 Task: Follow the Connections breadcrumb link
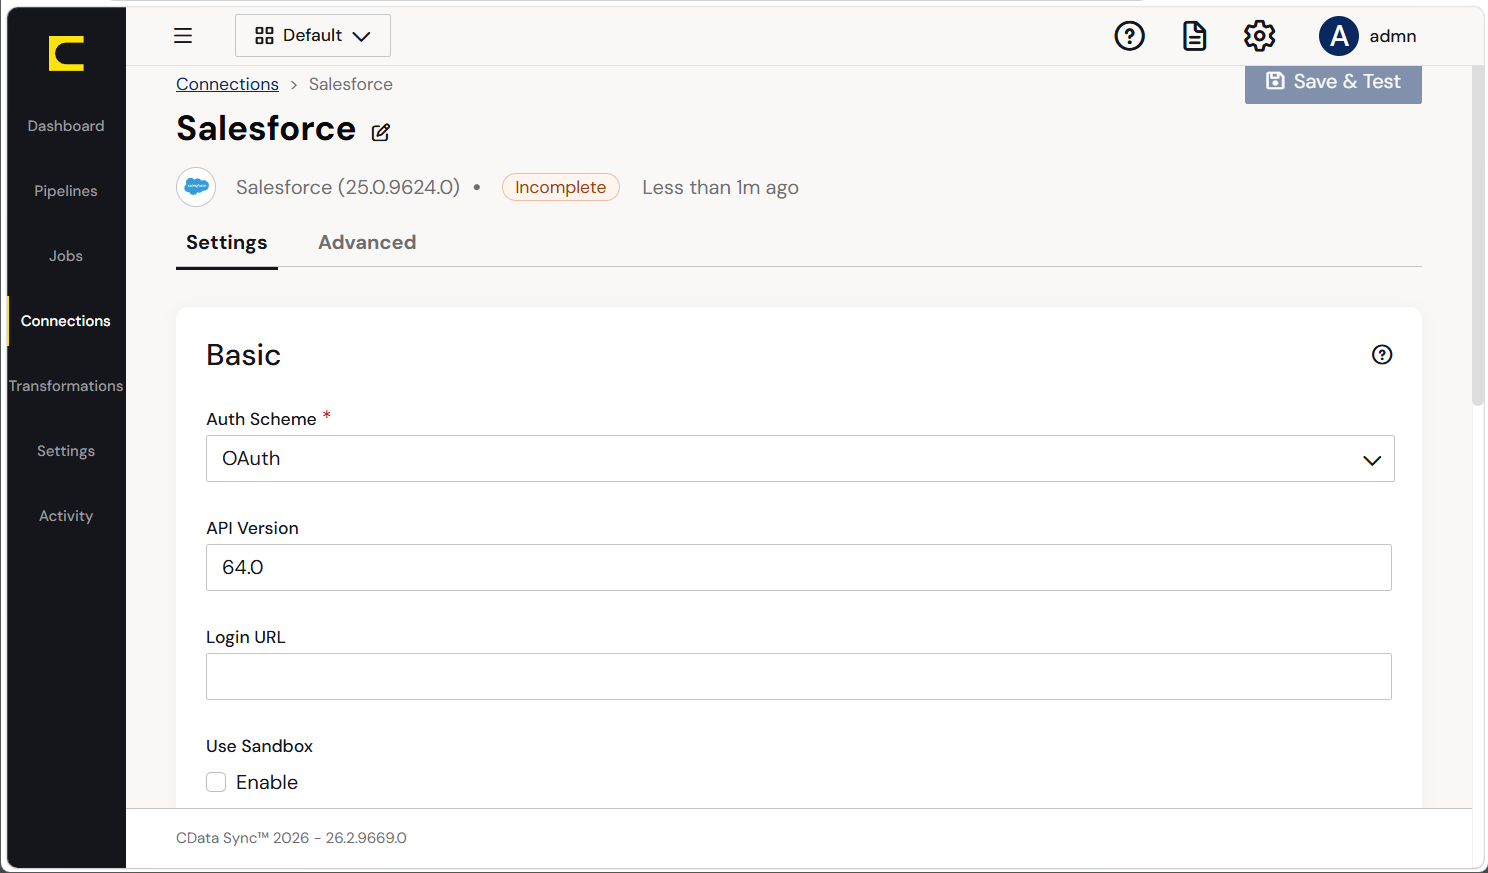[x=227, y=84]
